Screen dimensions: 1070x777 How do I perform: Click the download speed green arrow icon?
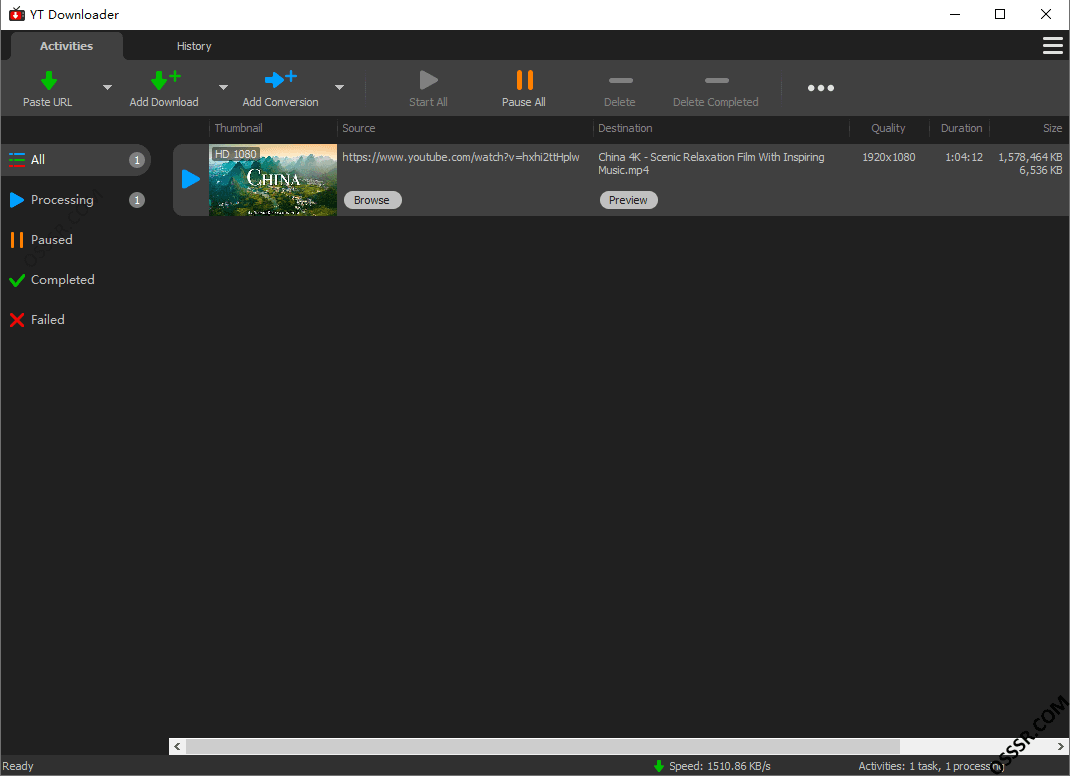click(659, 767)
